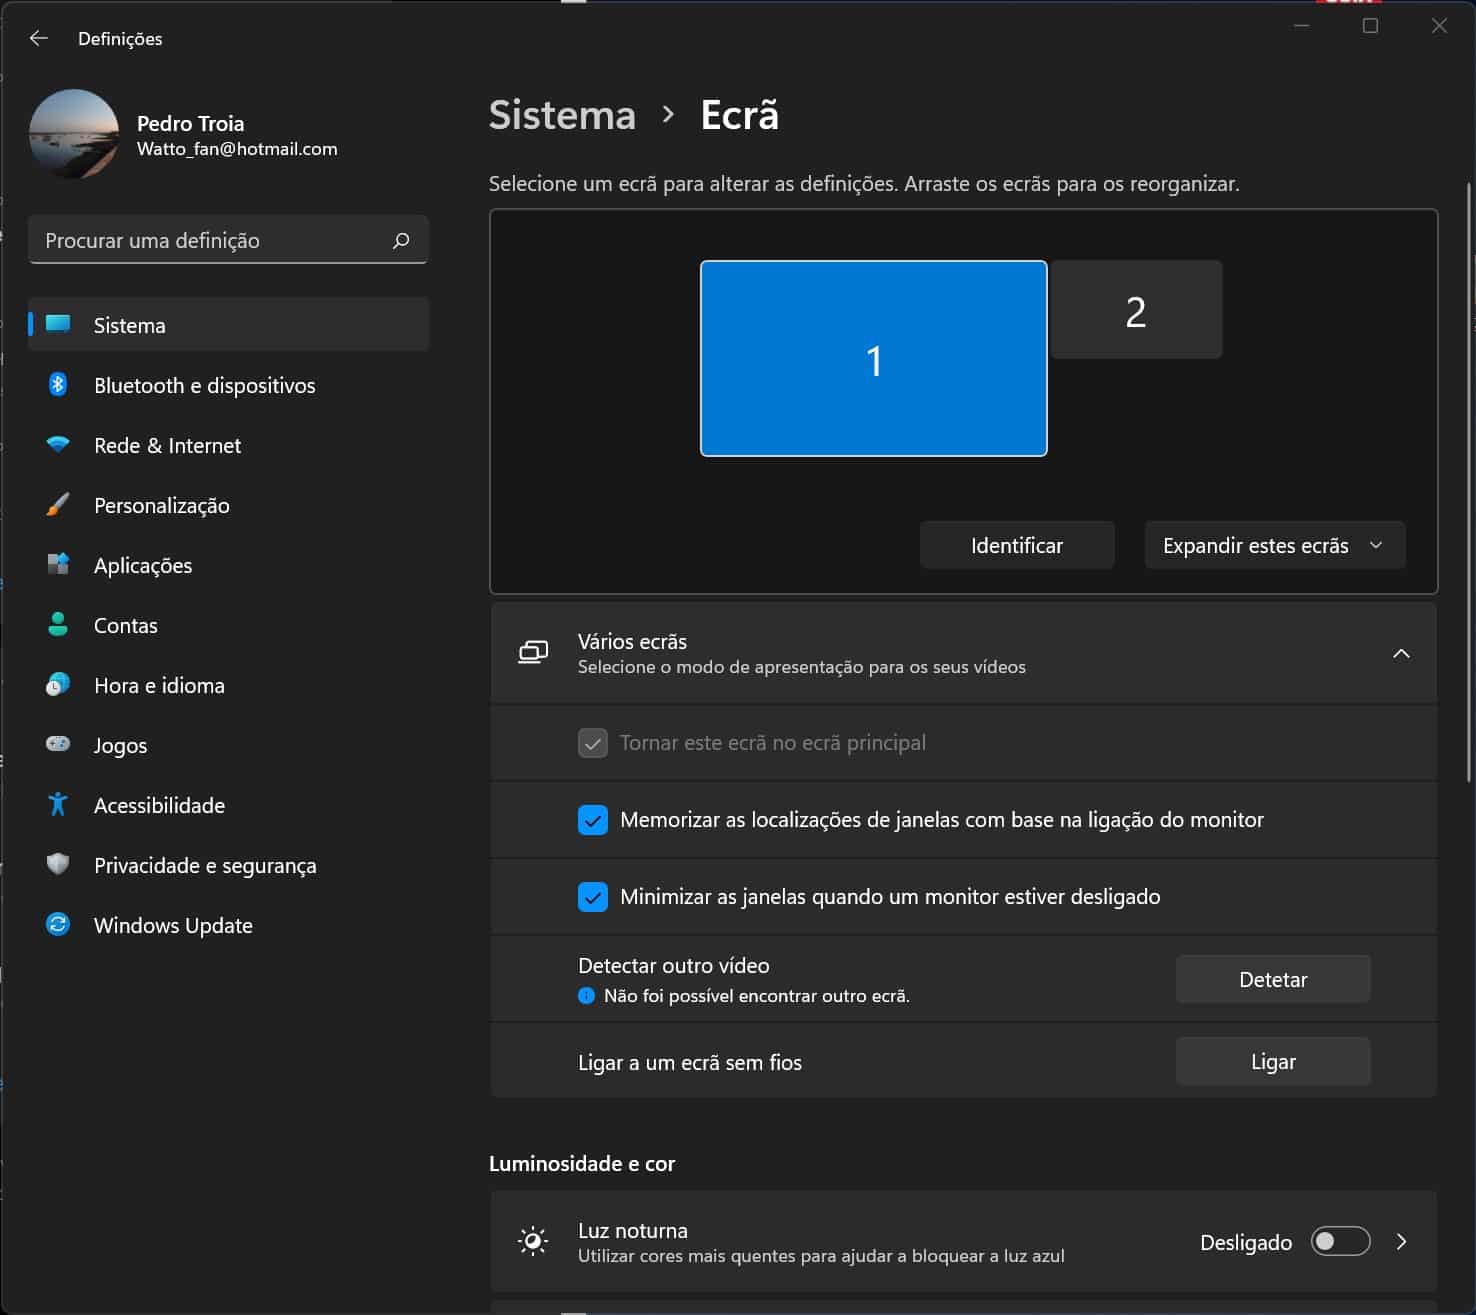Viewport: 1476px width, 1315px height.
Task: Click the Personalização paintbrush icon
Action: [x=58, y=505]
